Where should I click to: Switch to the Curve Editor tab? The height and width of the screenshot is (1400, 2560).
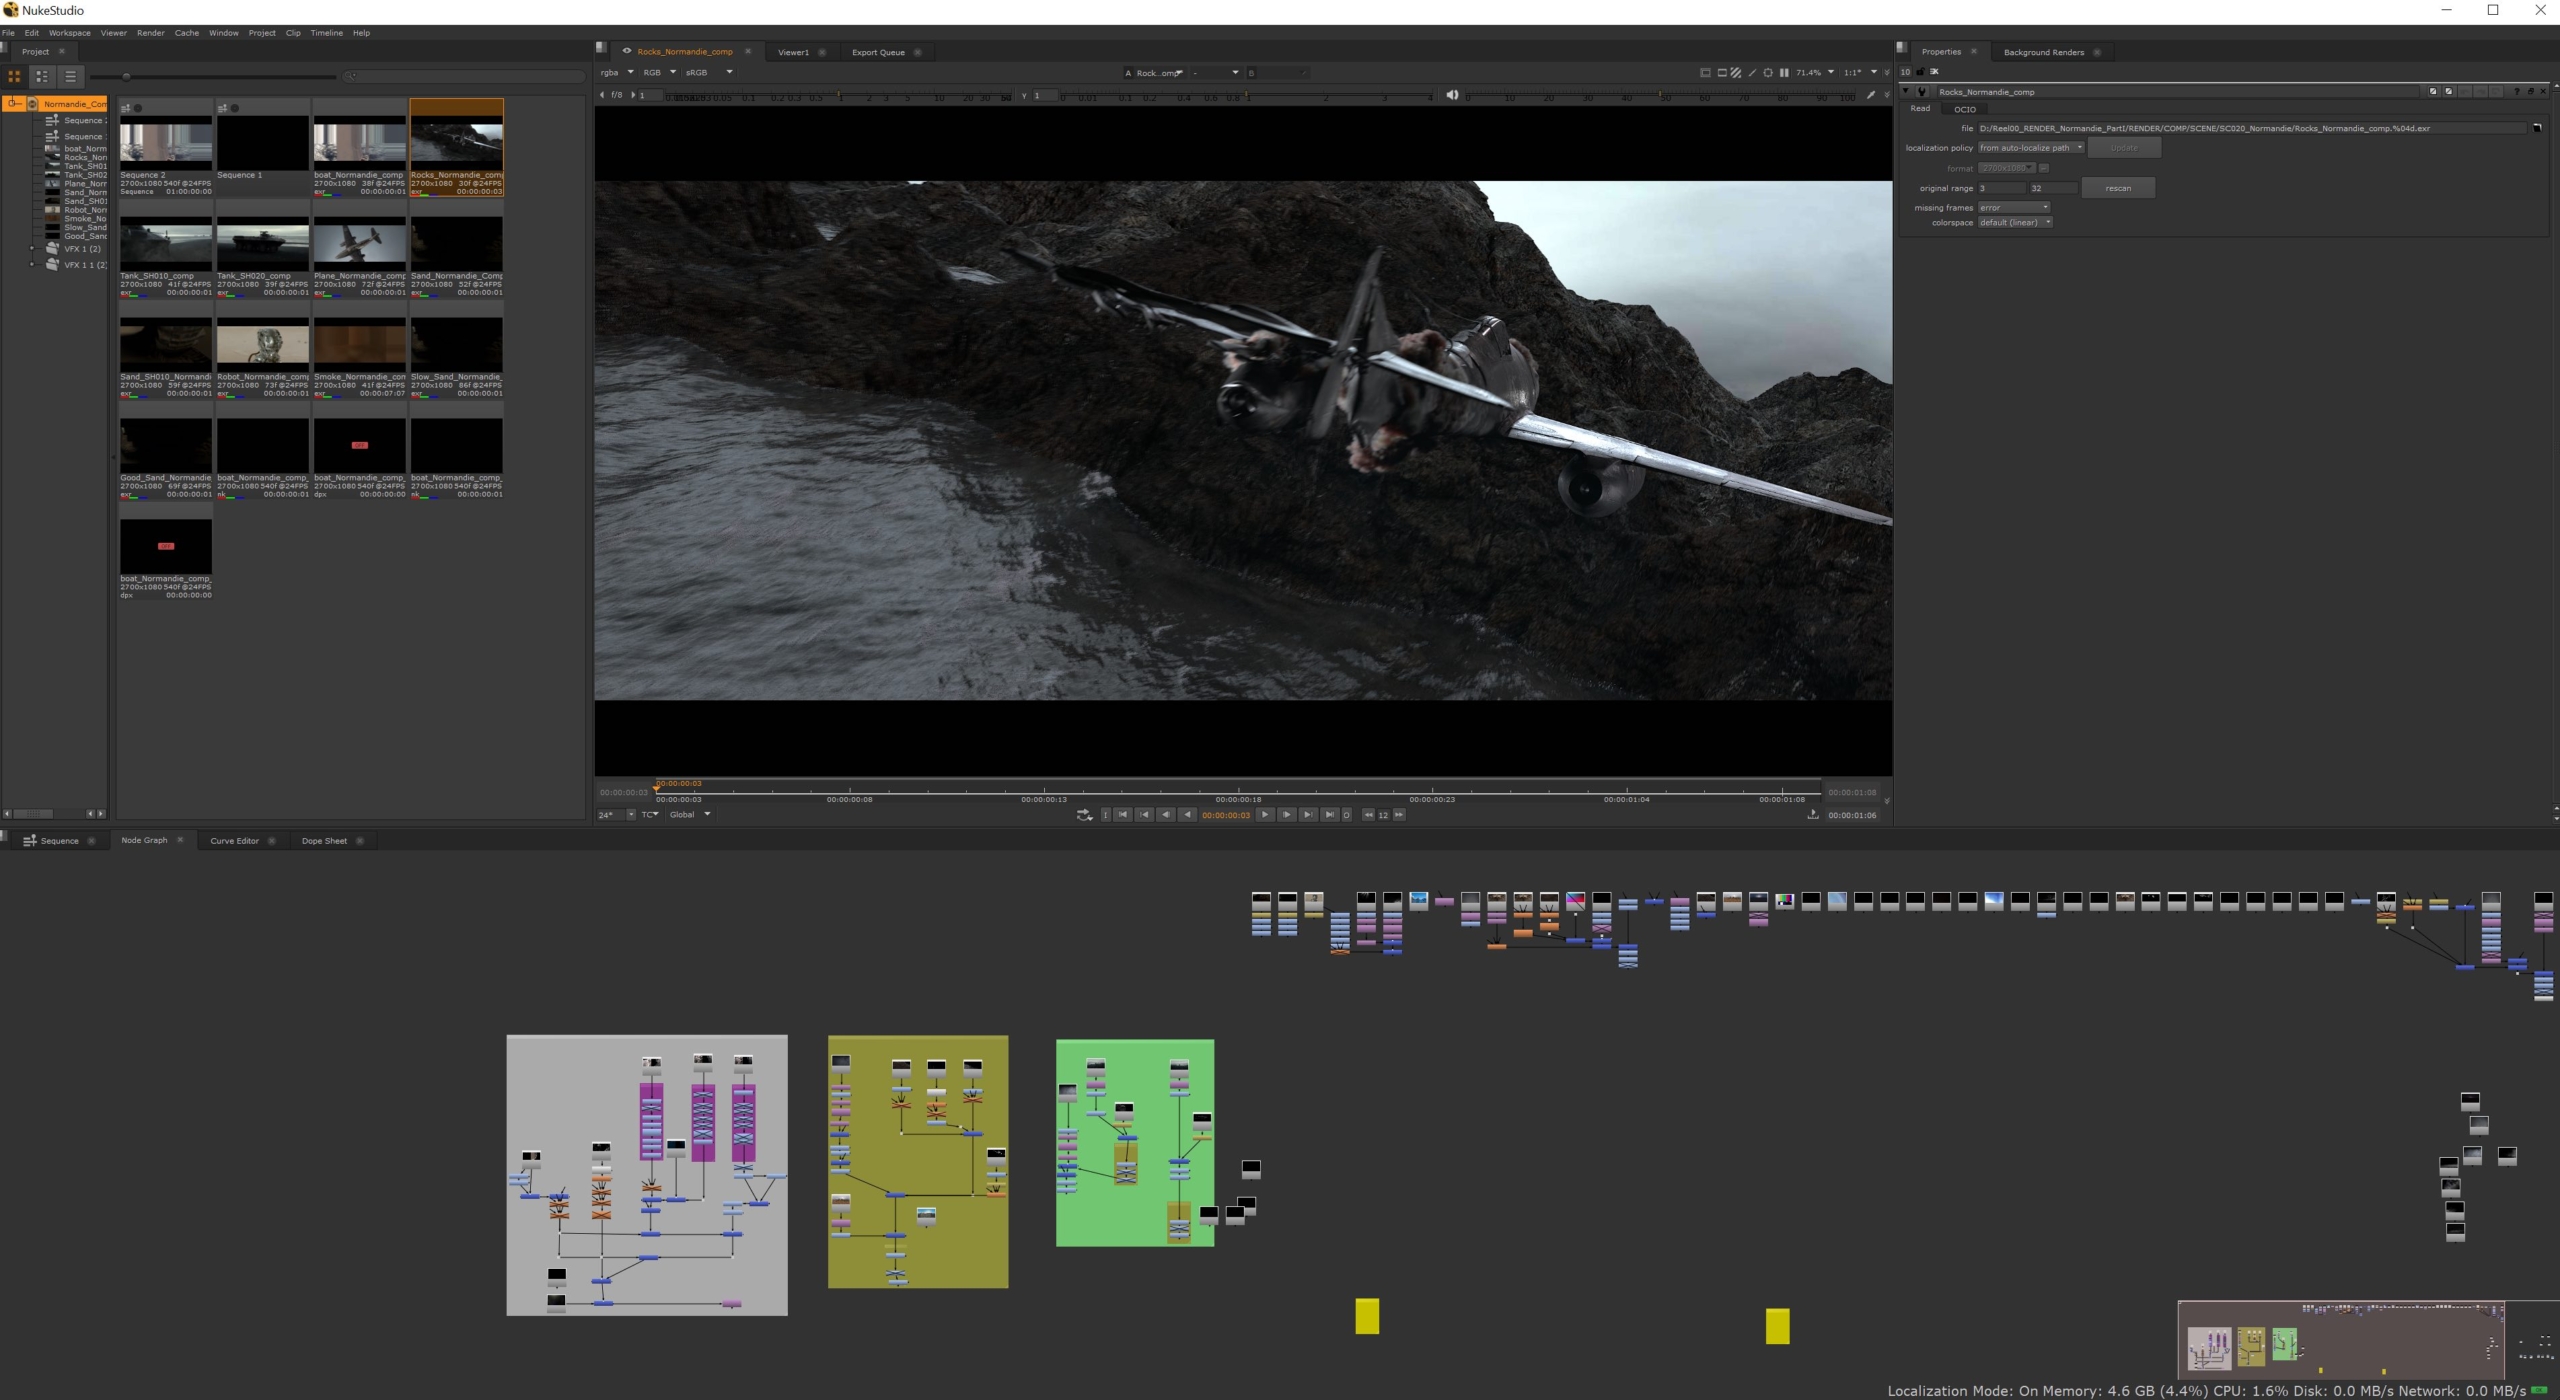(x=234, y=841)
